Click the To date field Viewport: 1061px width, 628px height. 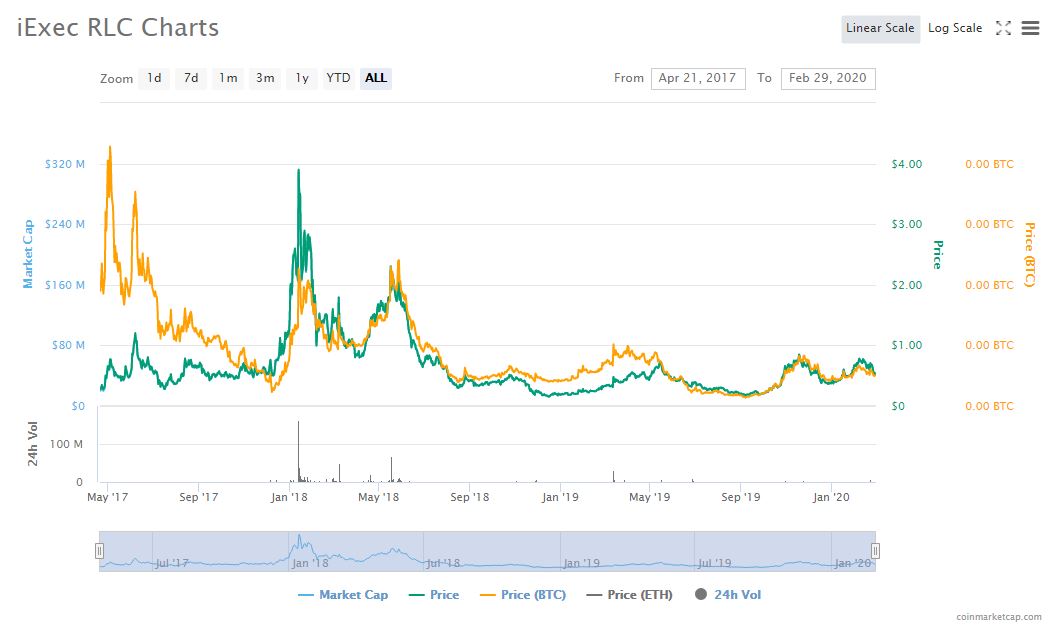(x=828, y=78)
